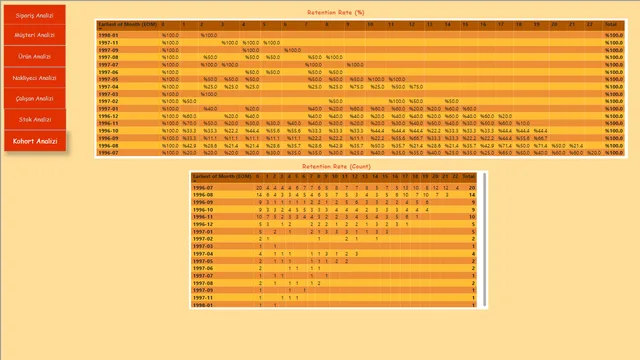Select row '1997-03' in the Count table
Image resolution: width=640 pixels, height=360 pixels.
[x=334, y=246]
